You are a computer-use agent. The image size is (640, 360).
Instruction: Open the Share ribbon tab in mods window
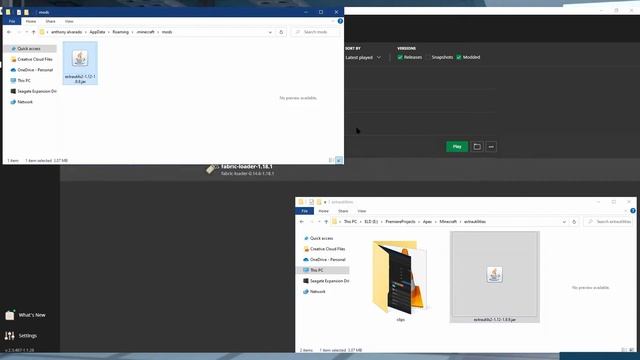pyautogui.click(x=51, y=21)
